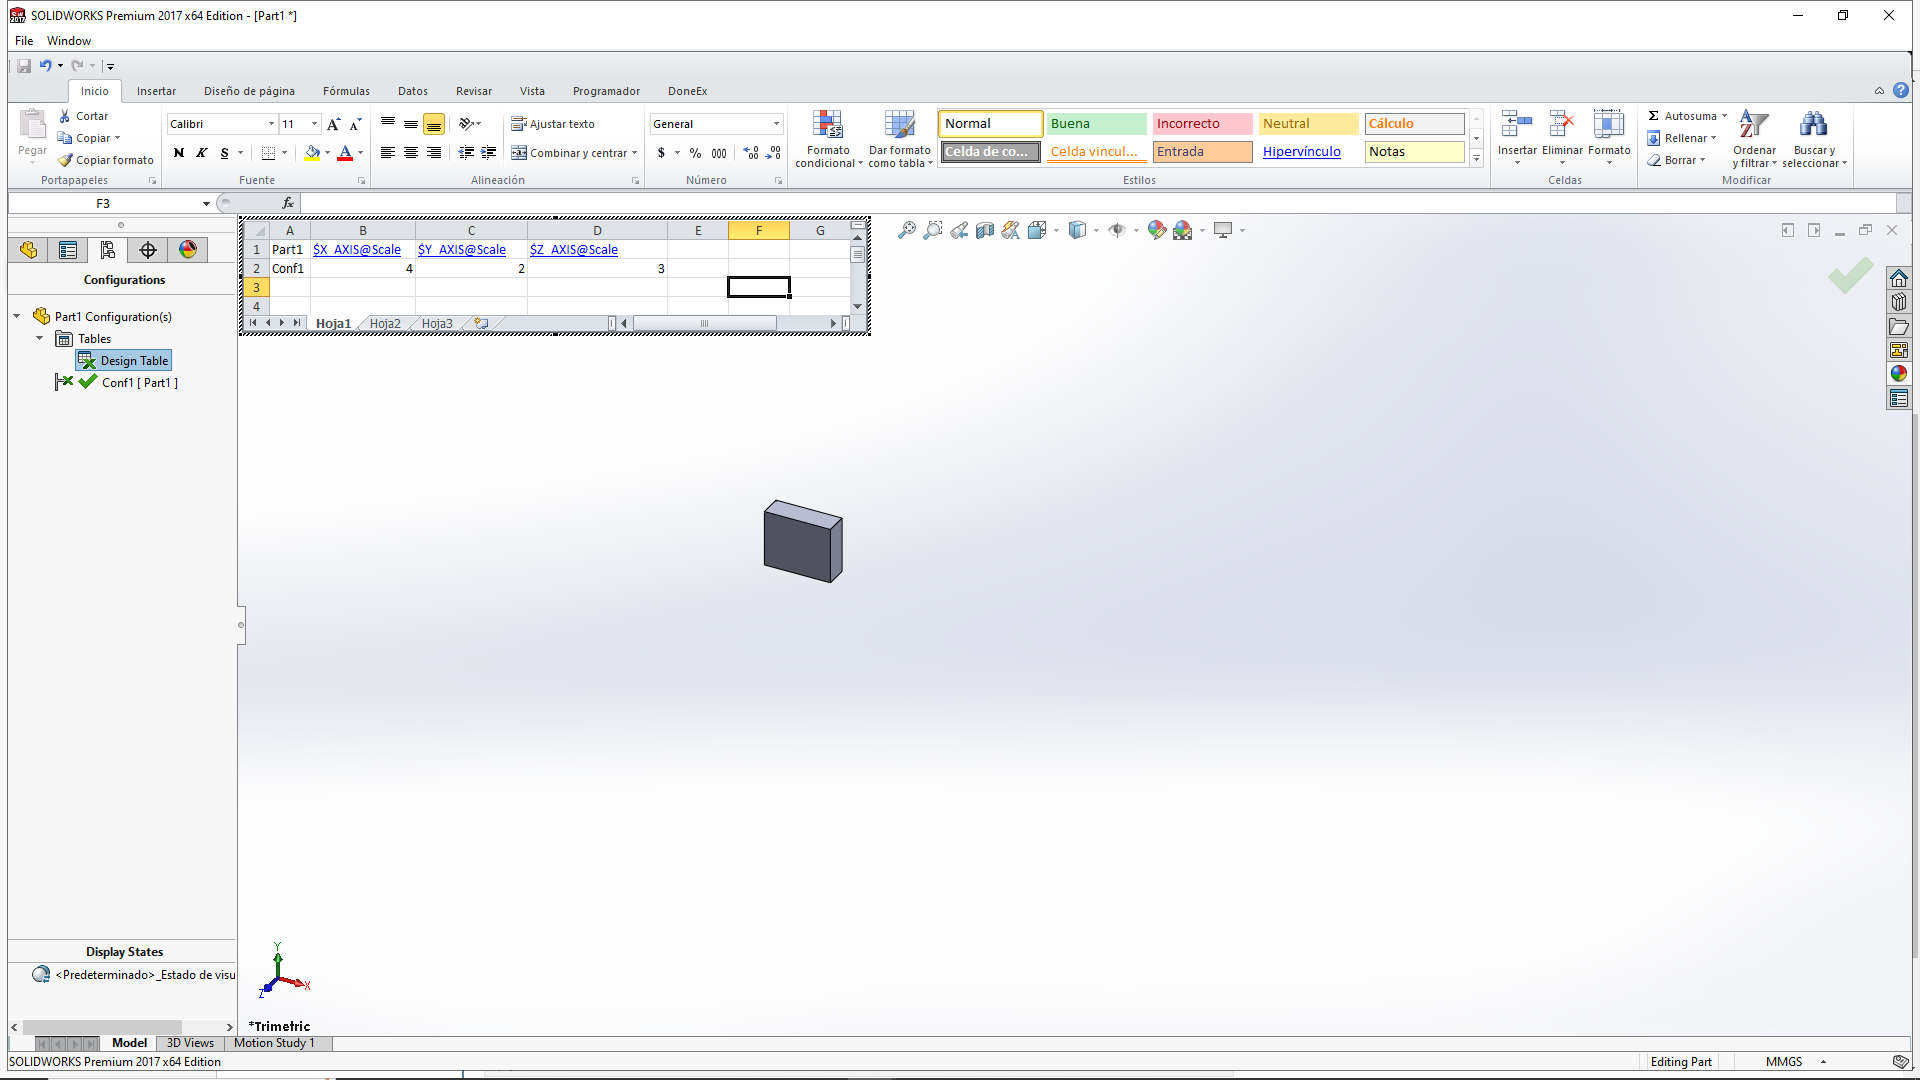
Task: Apply the Buena green cell style
Action: pos(1096,124)
